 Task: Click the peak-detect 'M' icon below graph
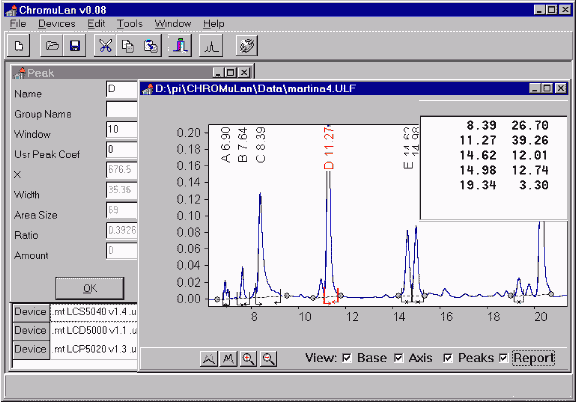[x=228, y=358]
